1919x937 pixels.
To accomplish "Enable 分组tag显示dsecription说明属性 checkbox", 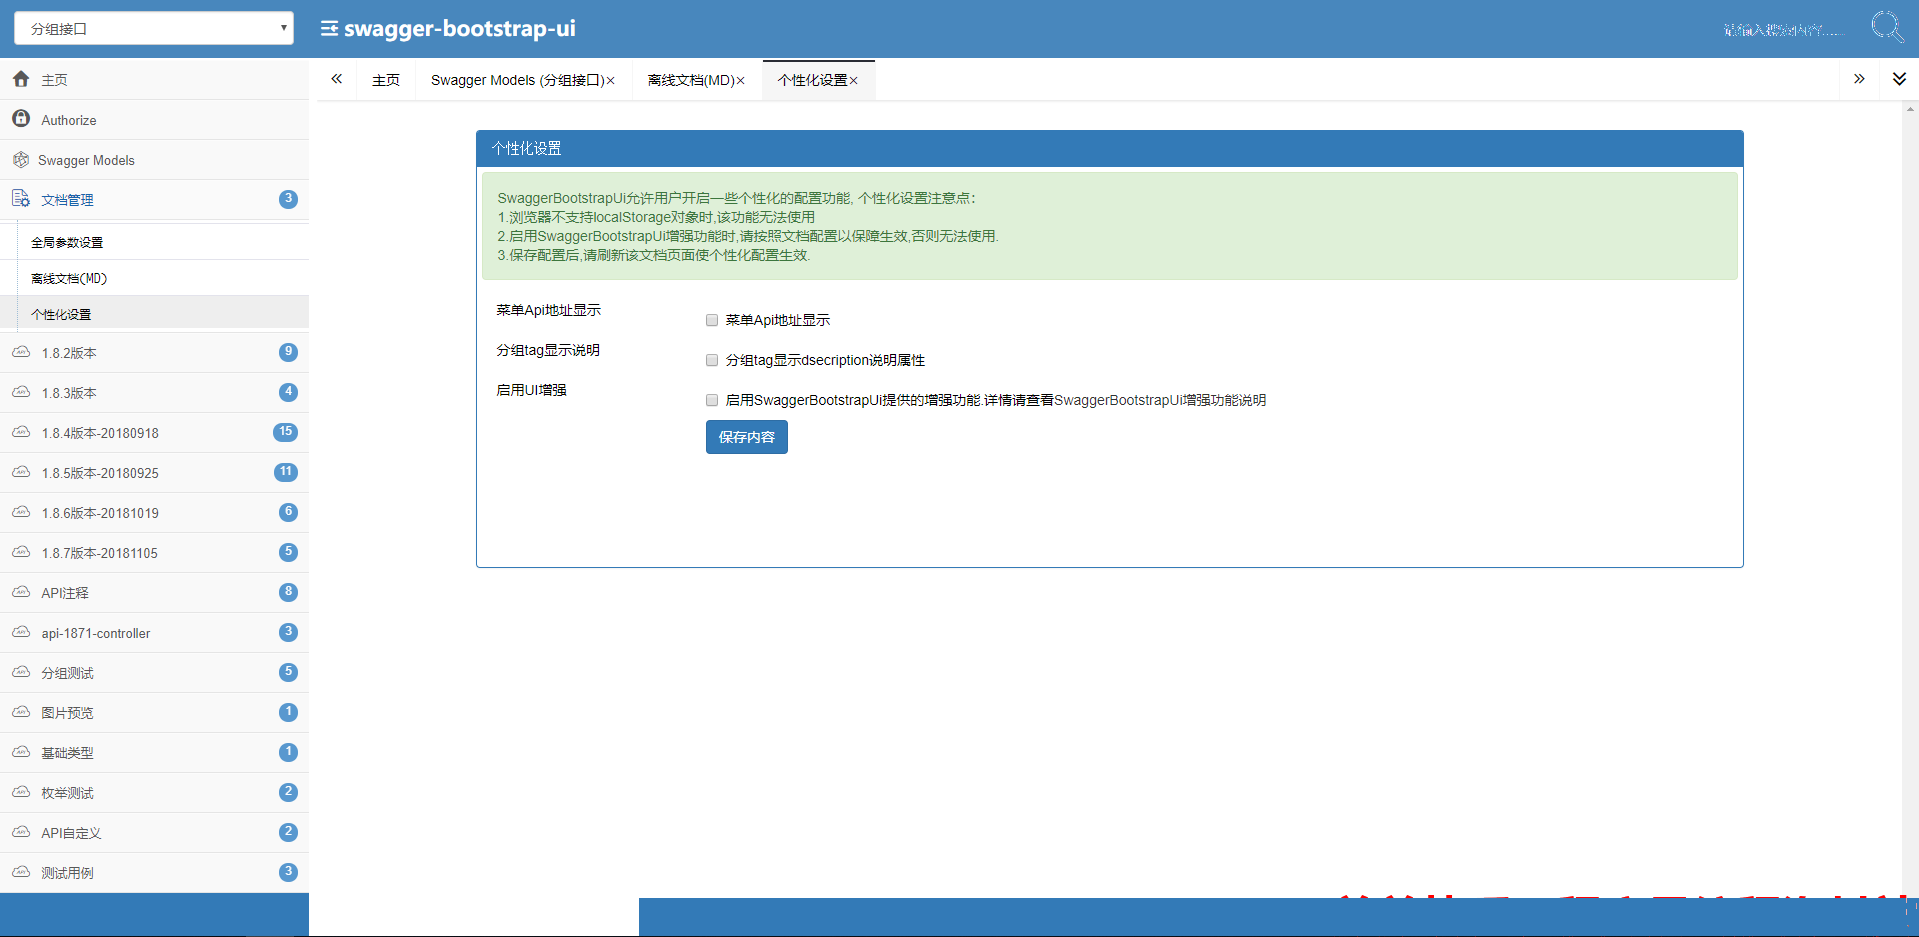I will tap(712, 360).
